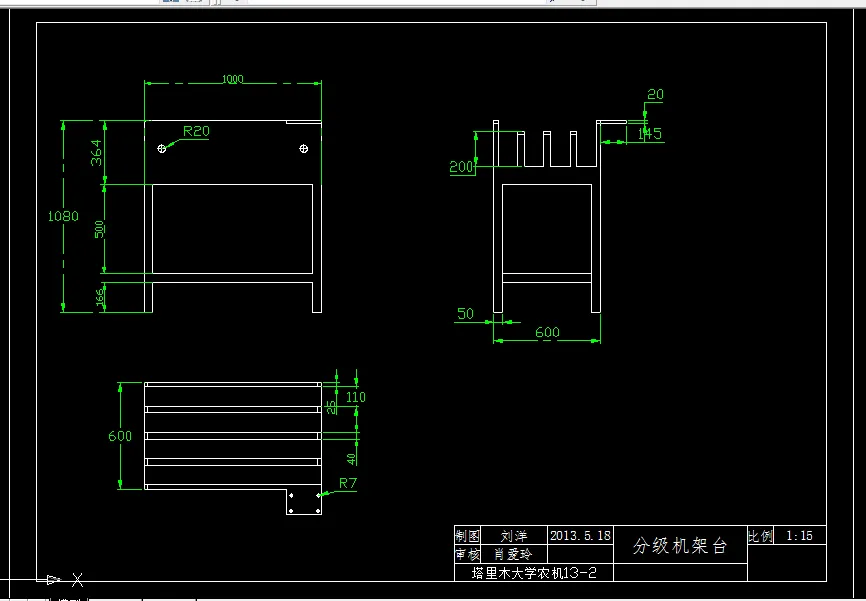Screen dimensions: 866x601
Task: Pick the 110 spacing dimension text
Action: pos(356,397)
